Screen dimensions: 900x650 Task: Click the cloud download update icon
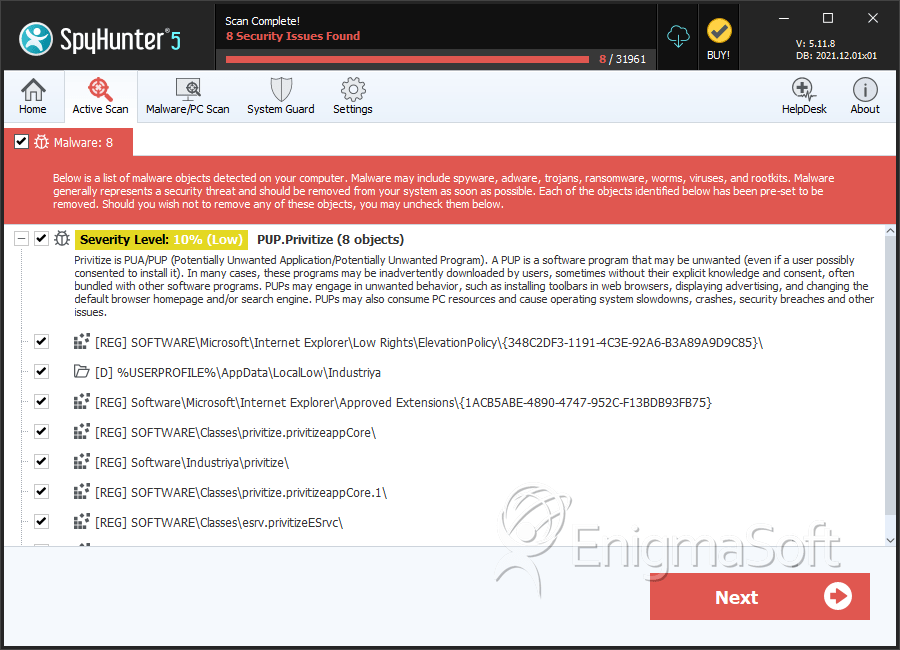pos(678,37)
